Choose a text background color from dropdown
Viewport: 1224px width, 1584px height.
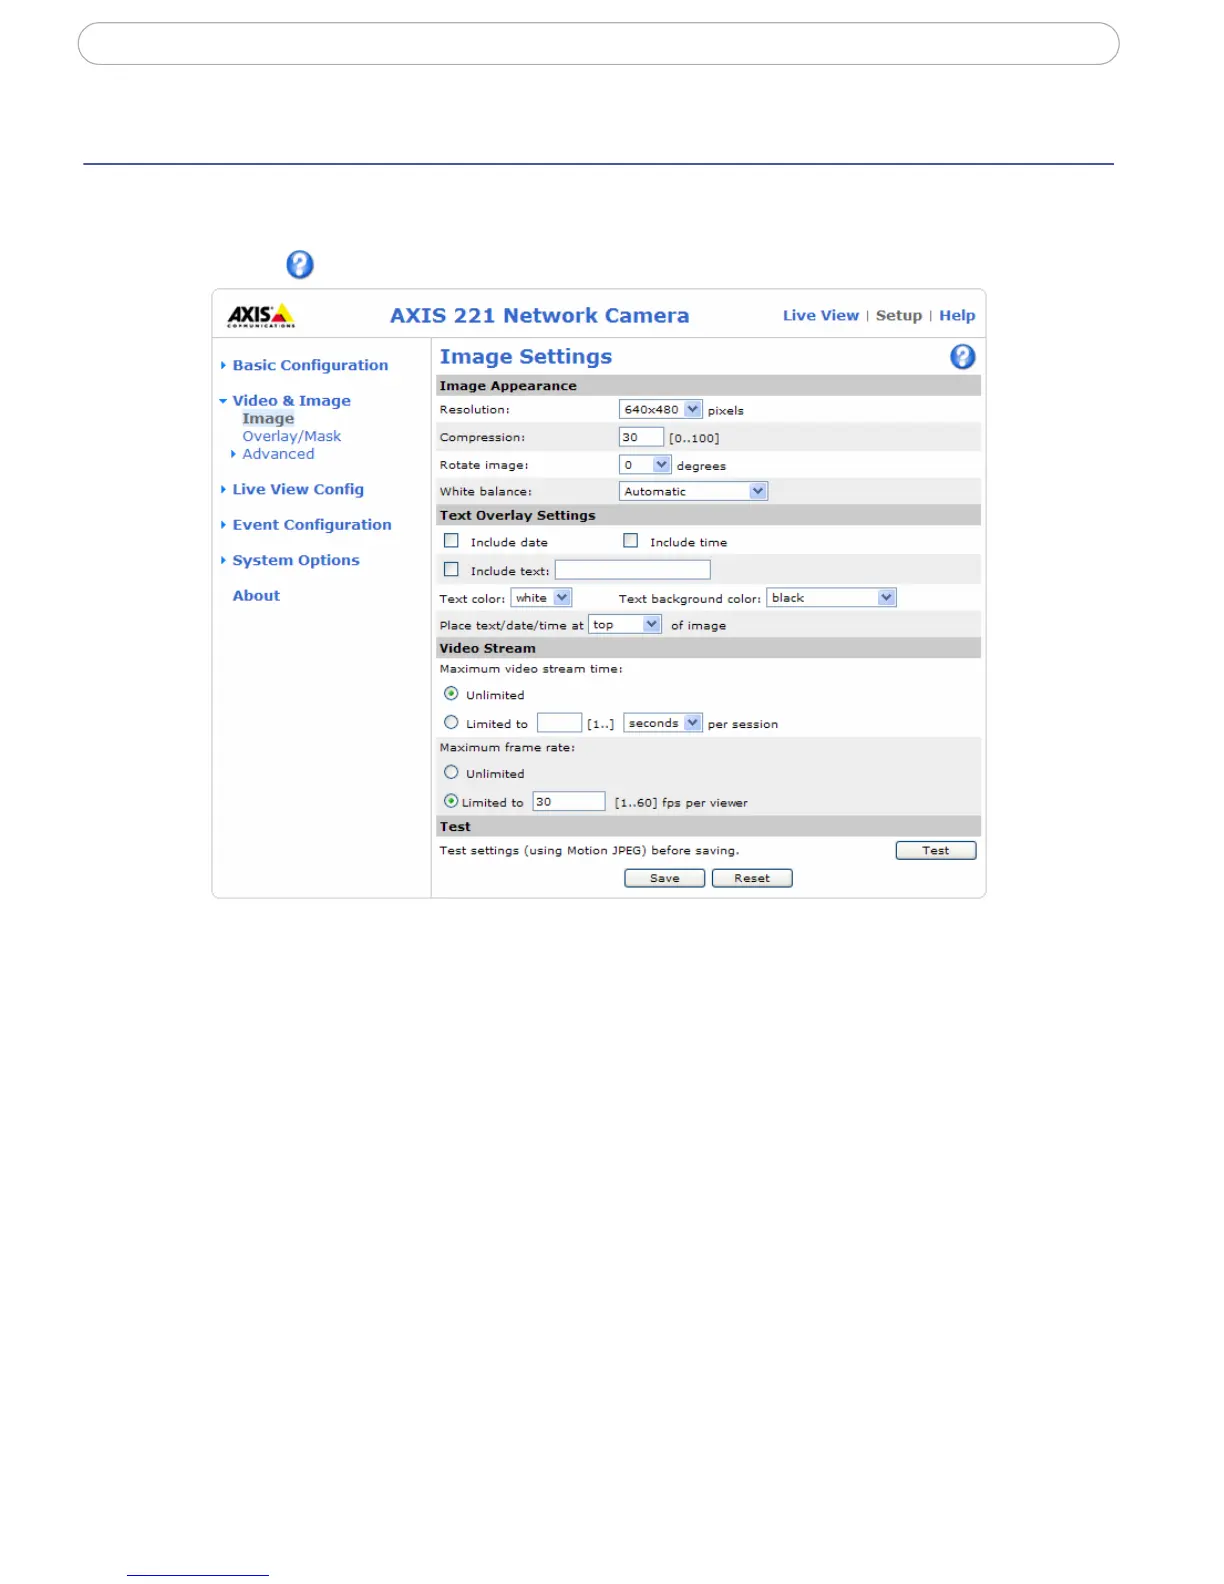pos(831,598)
